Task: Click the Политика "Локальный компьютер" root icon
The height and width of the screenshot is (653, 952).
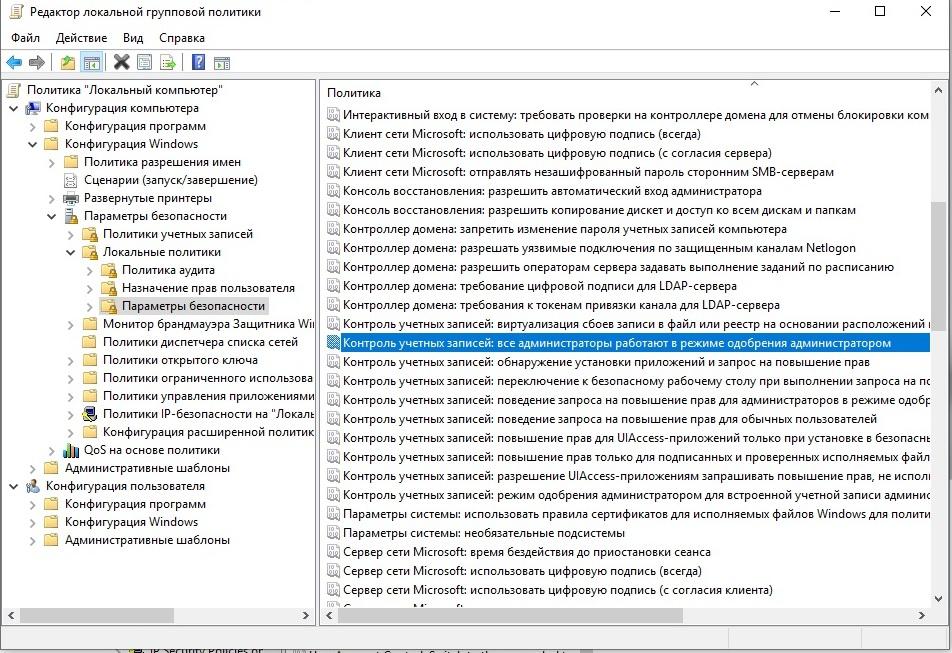Action: point(14,90)
